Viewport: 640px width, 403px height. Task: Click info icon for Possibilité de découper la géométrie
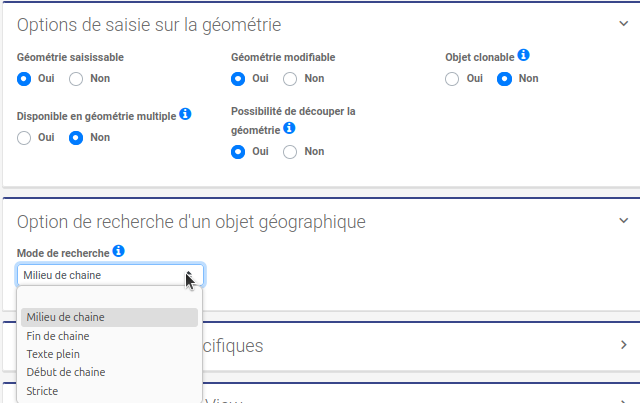click(x=289, y=129)
